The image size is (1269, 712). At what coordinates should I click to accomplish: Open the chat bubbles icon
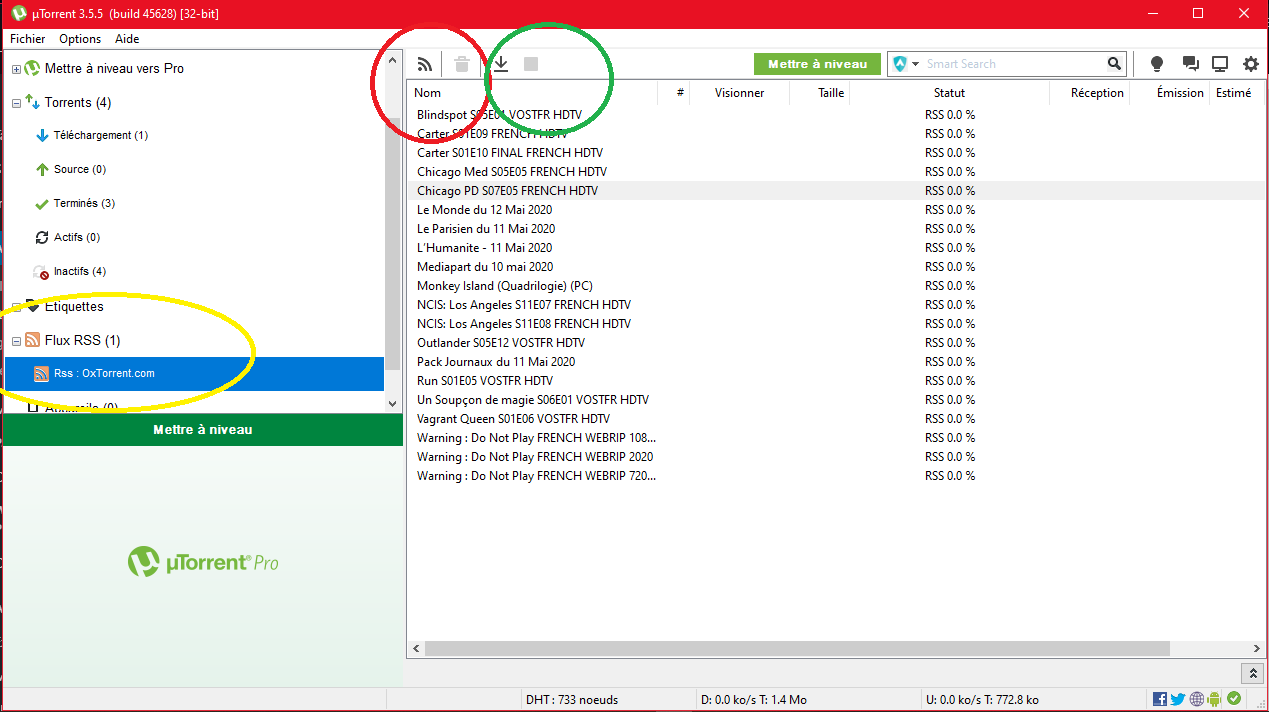[x=1190, y=64]
